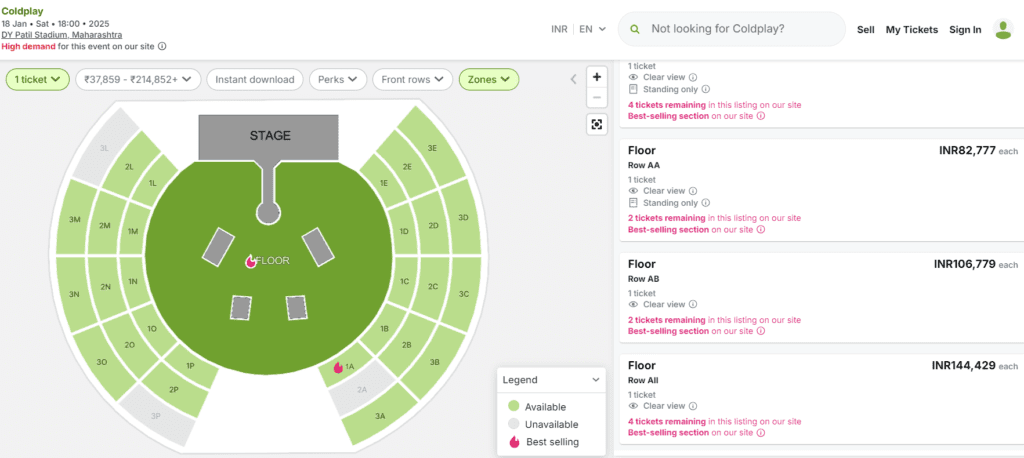The height and width of the screenshot is (458, 1024).
Task: Toggle the Front rows filter
Action: pos(412,80)
